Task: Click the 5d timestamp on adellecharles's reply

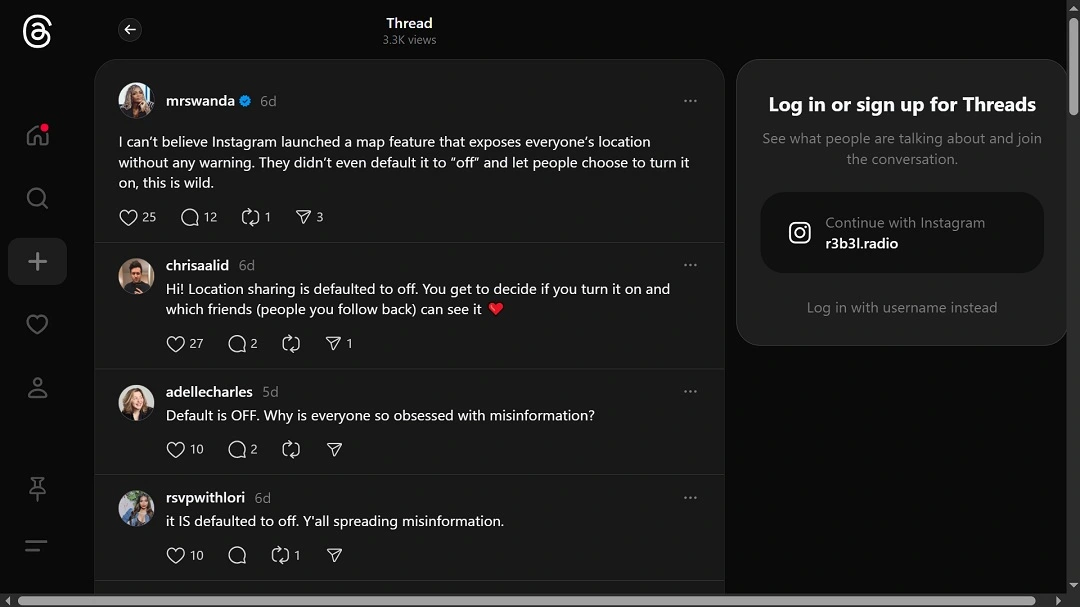Action: click(270, 392)
